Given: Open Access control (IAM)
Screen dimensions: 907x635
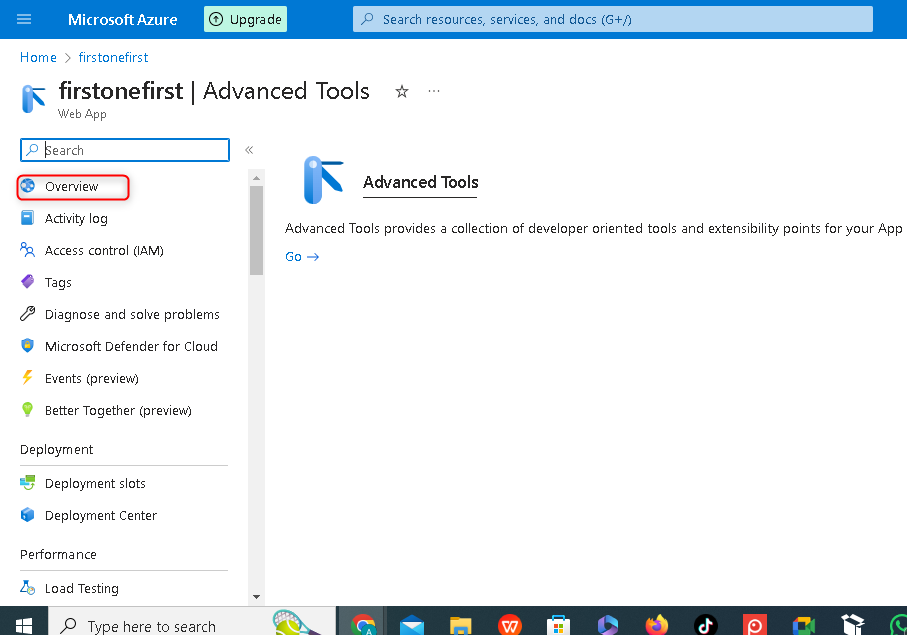Looking at the screenshot, I should [x=104, y=250].
